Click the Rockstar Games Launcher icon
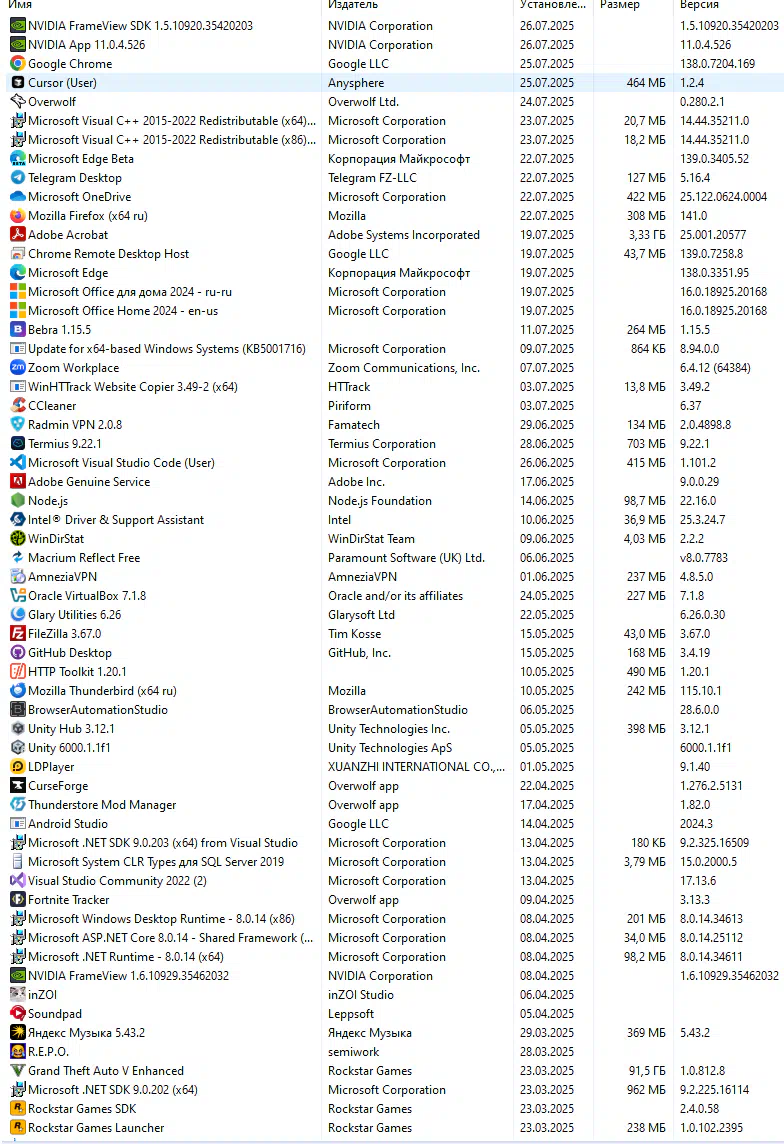 click(x=18, y=1127)
